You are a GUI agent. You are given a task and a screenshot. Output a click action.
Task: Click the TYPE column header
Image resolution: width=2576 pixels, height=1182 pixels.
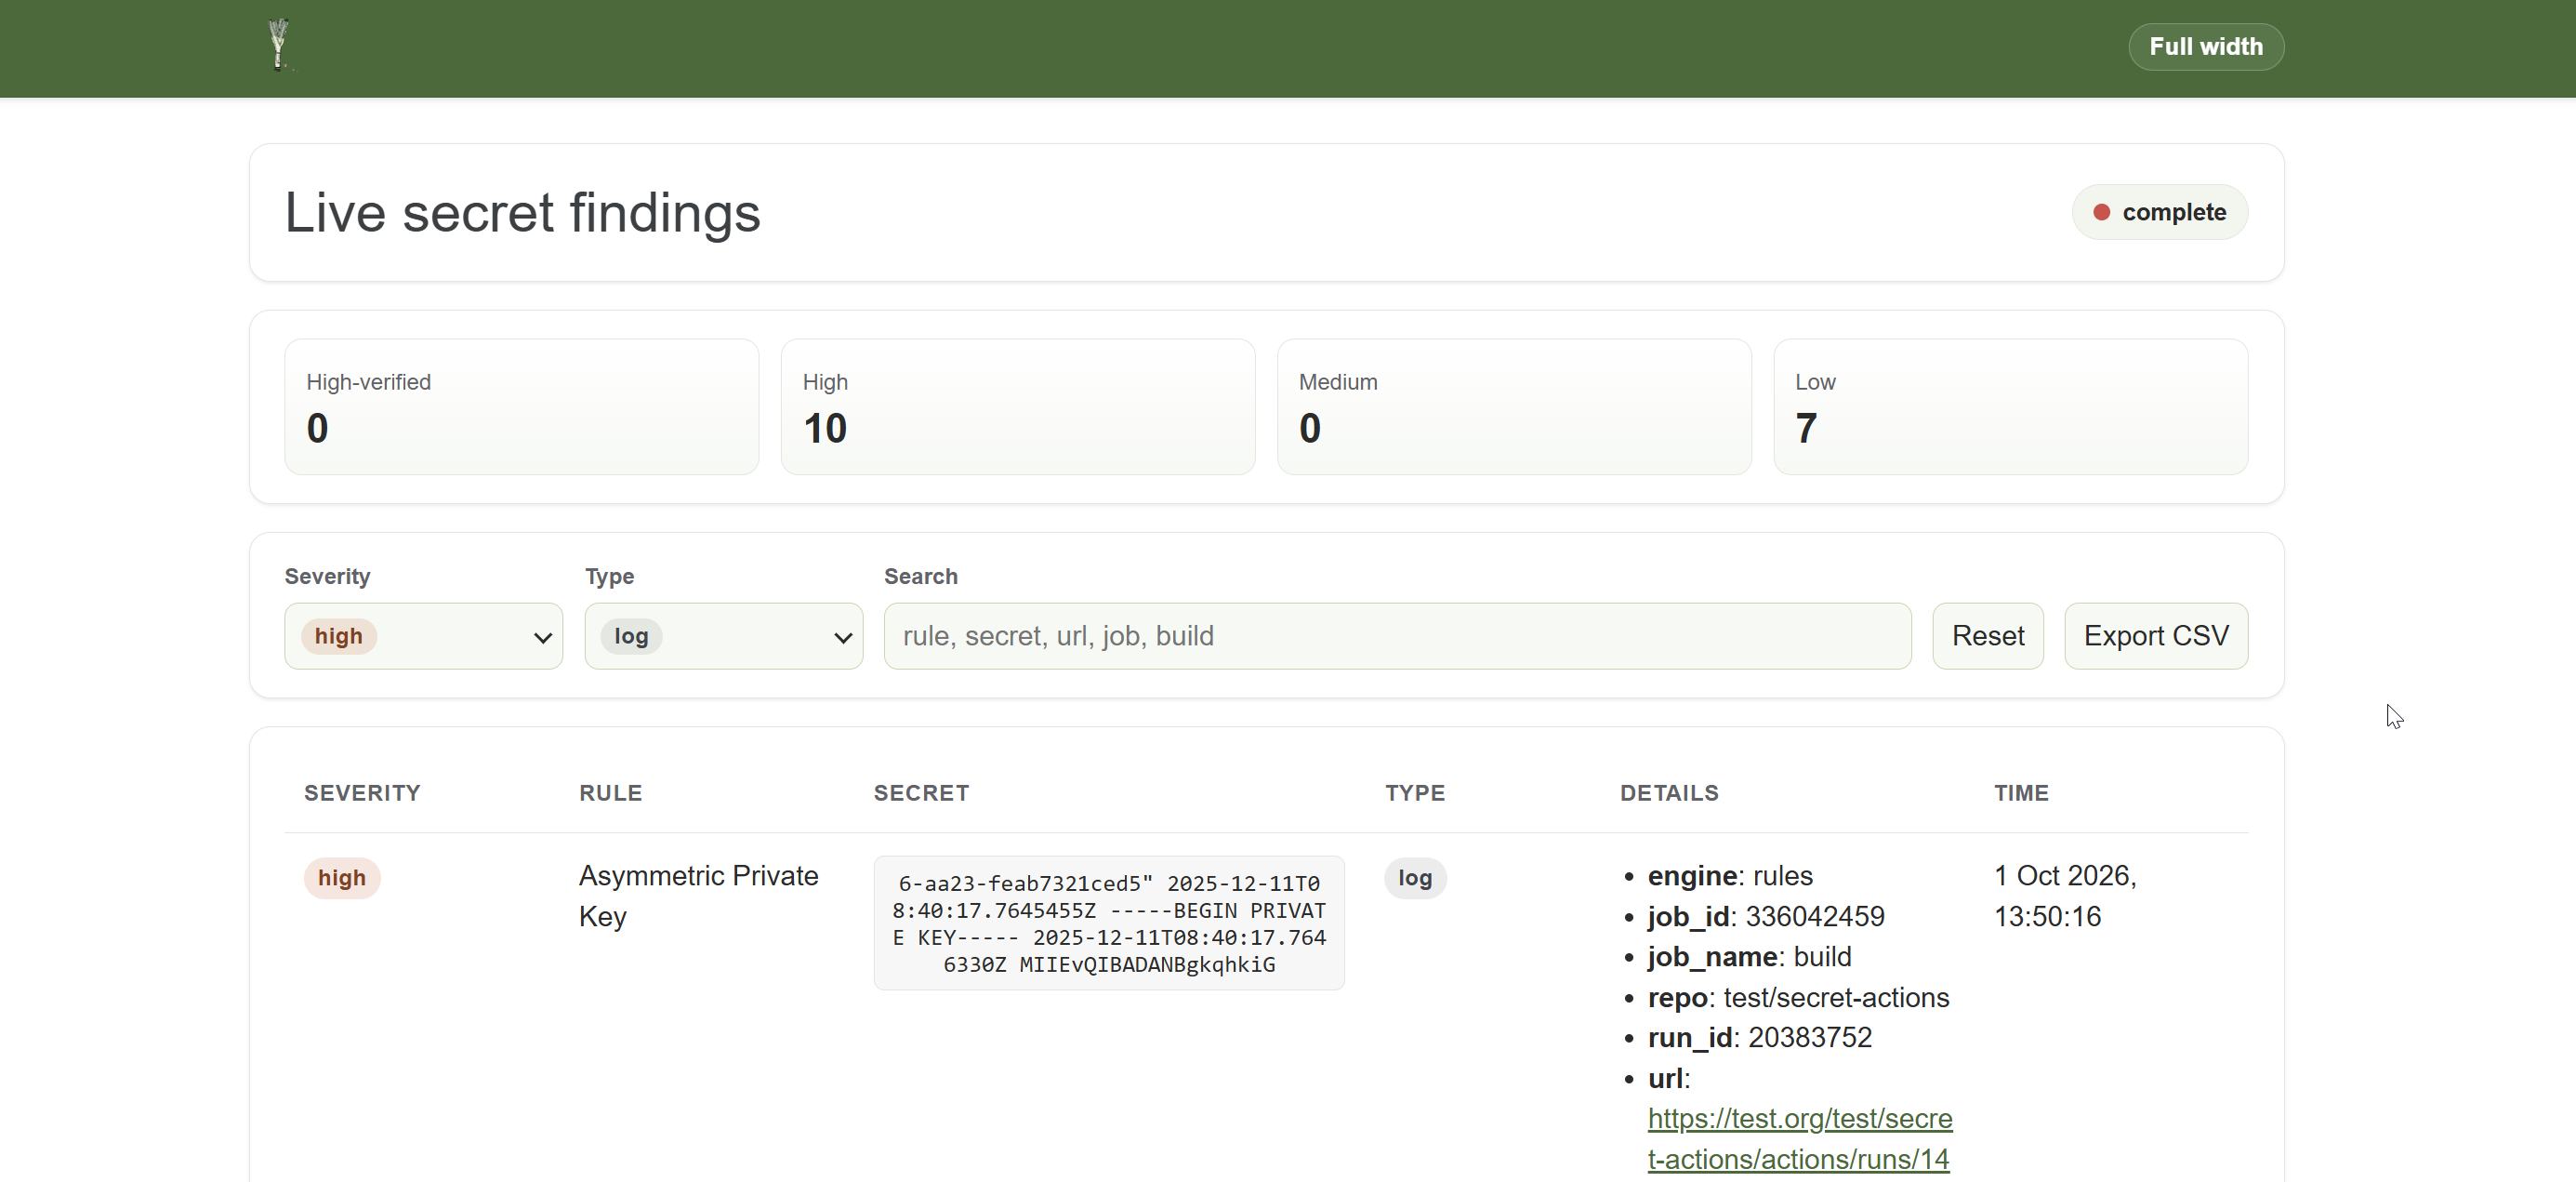pyautogui.click(x=1414, y=793)
